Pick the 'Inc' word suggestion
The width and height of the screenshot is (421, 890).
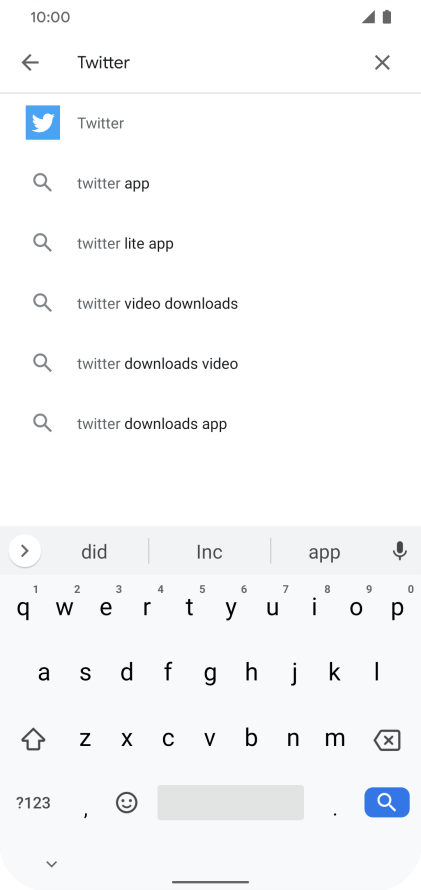pos(209,552)
